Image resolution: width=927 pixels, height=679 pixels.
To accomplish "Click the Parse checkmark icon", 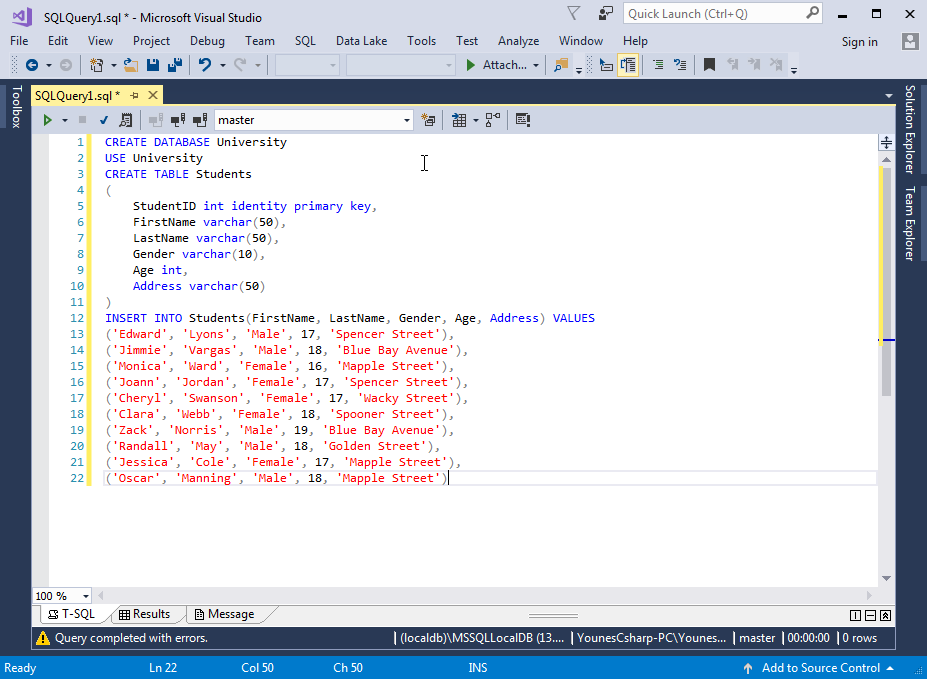I will [x=103, y=120].
